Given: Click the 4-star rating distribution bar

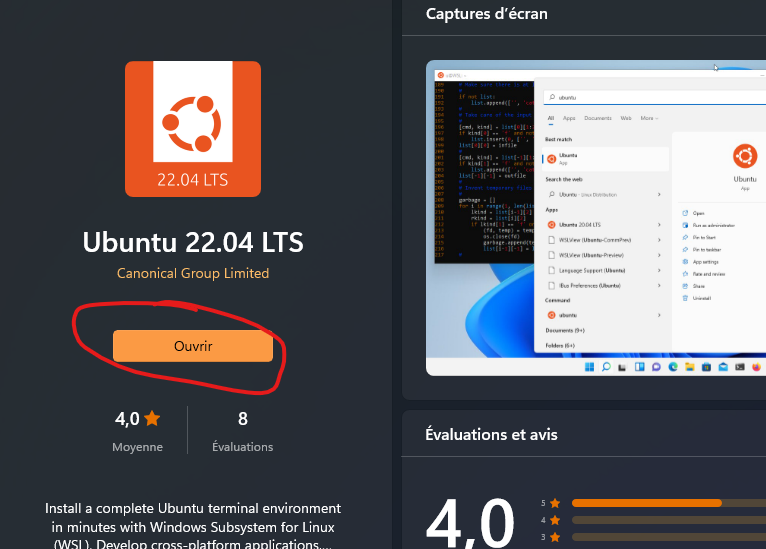Looking at the screenshot, I should (x=660, y=520).
